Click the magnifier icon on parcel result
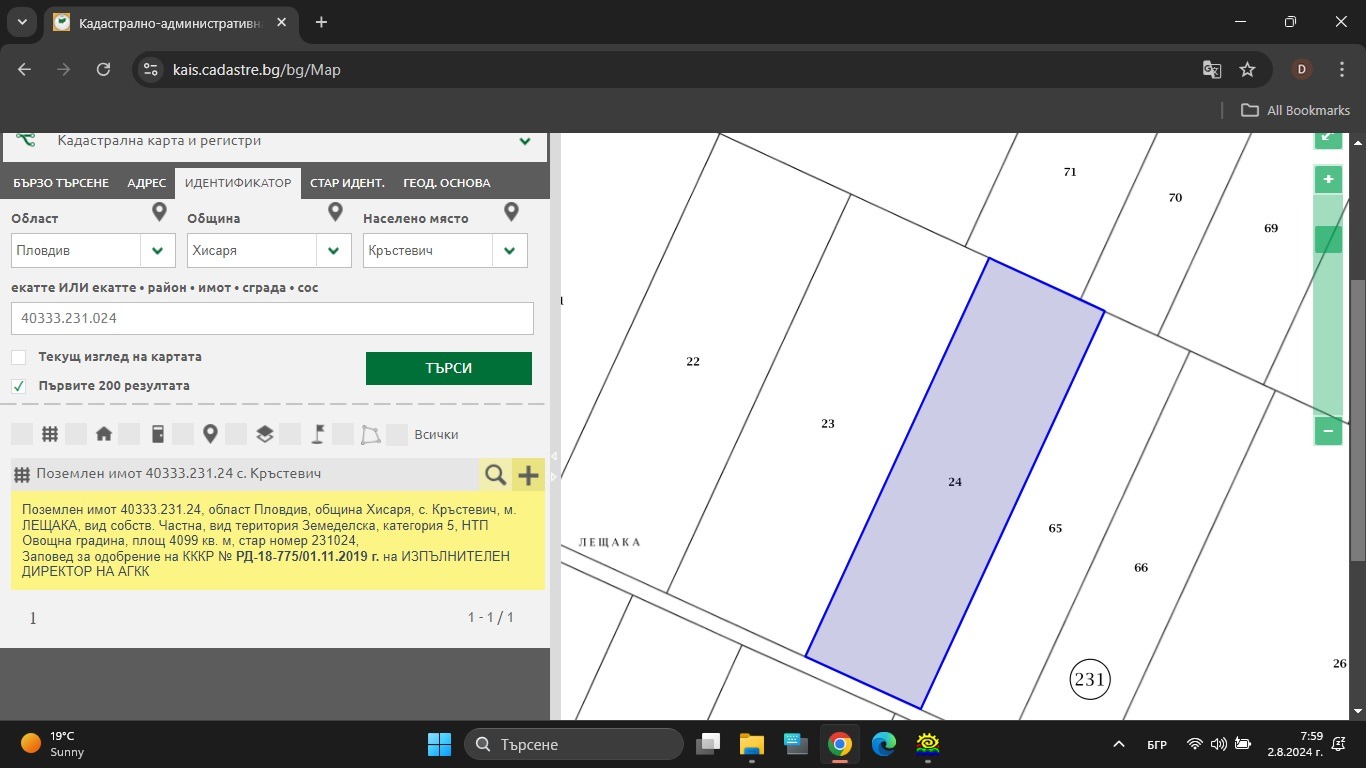The image size is (1366, 768). click(x=495, y=474)
